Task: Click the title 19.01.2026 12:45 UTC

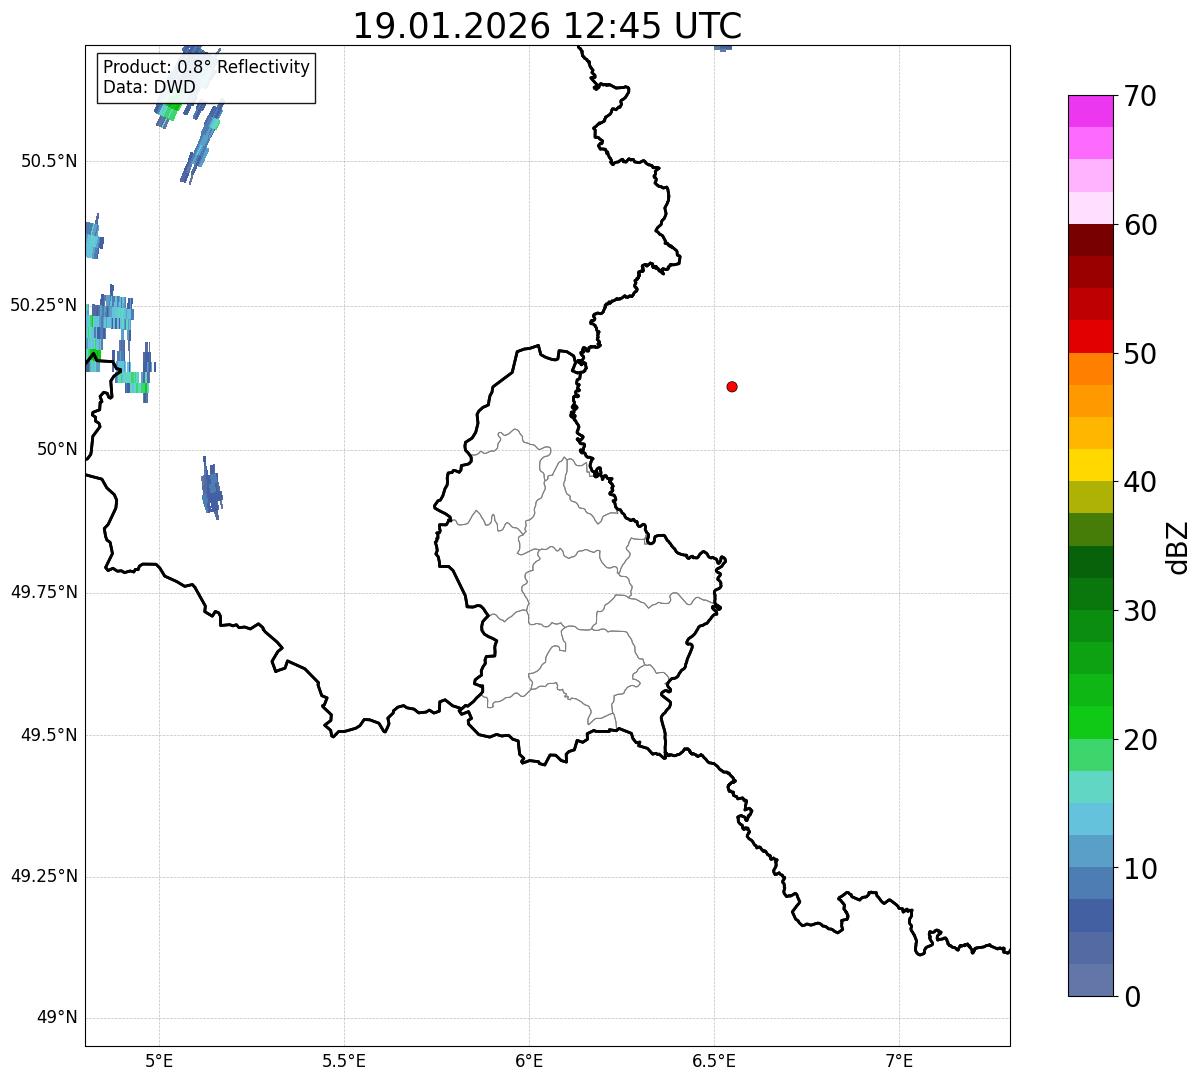Action: coord(547,26)
